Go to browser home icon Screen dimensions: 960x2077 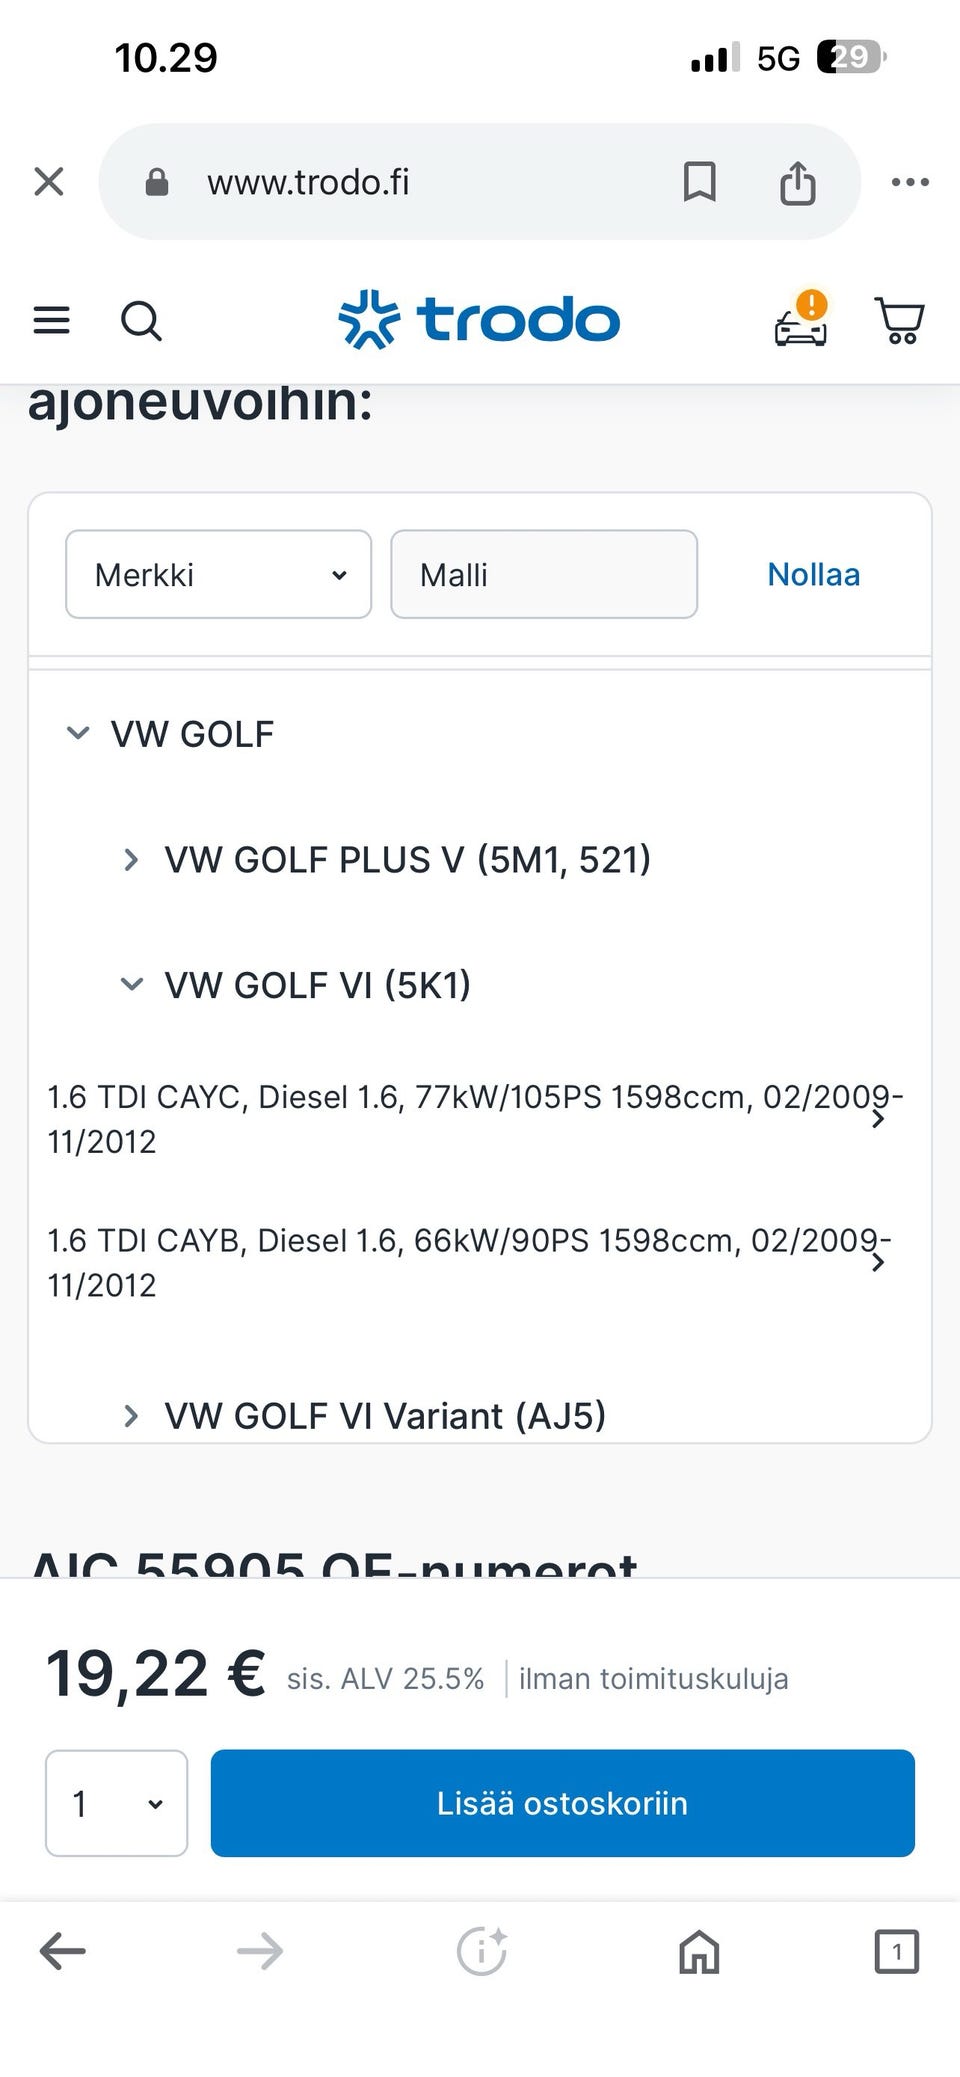[x=699, y=1951]
